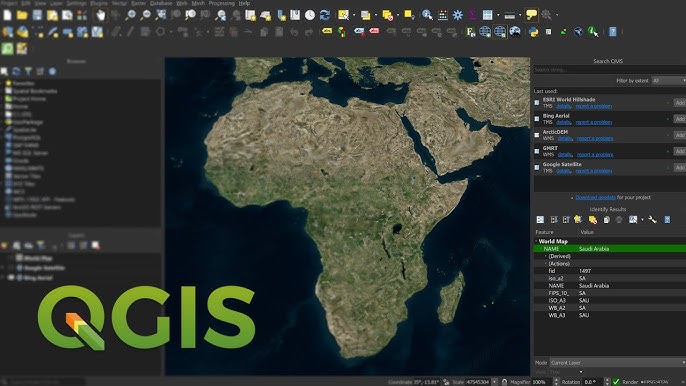686x386 pixels.
Task: Toggle the lock scale icon in status bar
Action: [504, 382]
